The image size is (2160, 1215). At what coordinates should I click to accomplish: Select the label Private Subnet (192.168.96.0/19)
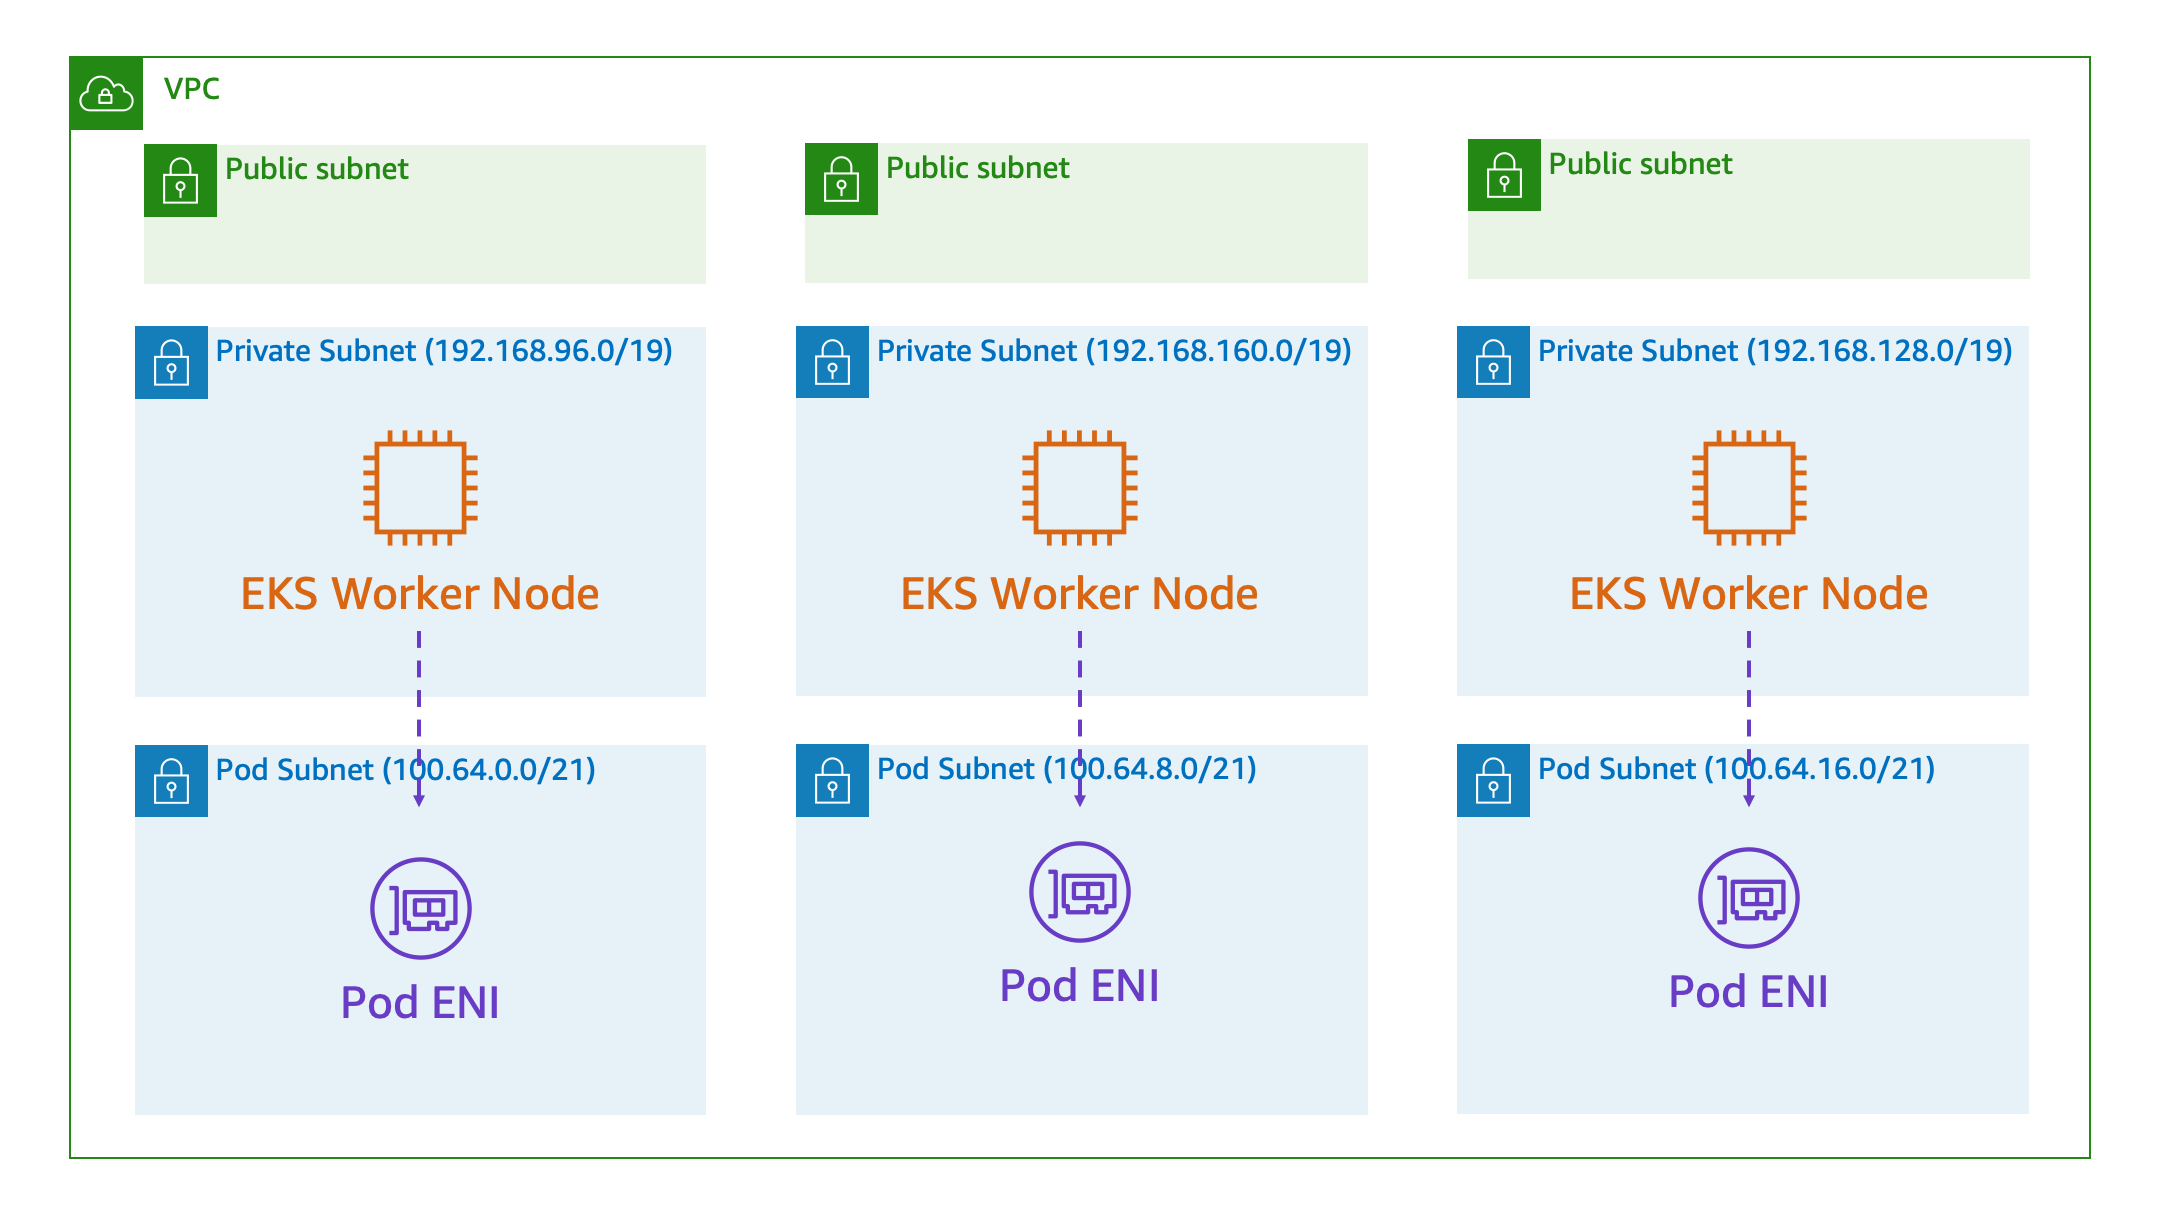point(444,351)
